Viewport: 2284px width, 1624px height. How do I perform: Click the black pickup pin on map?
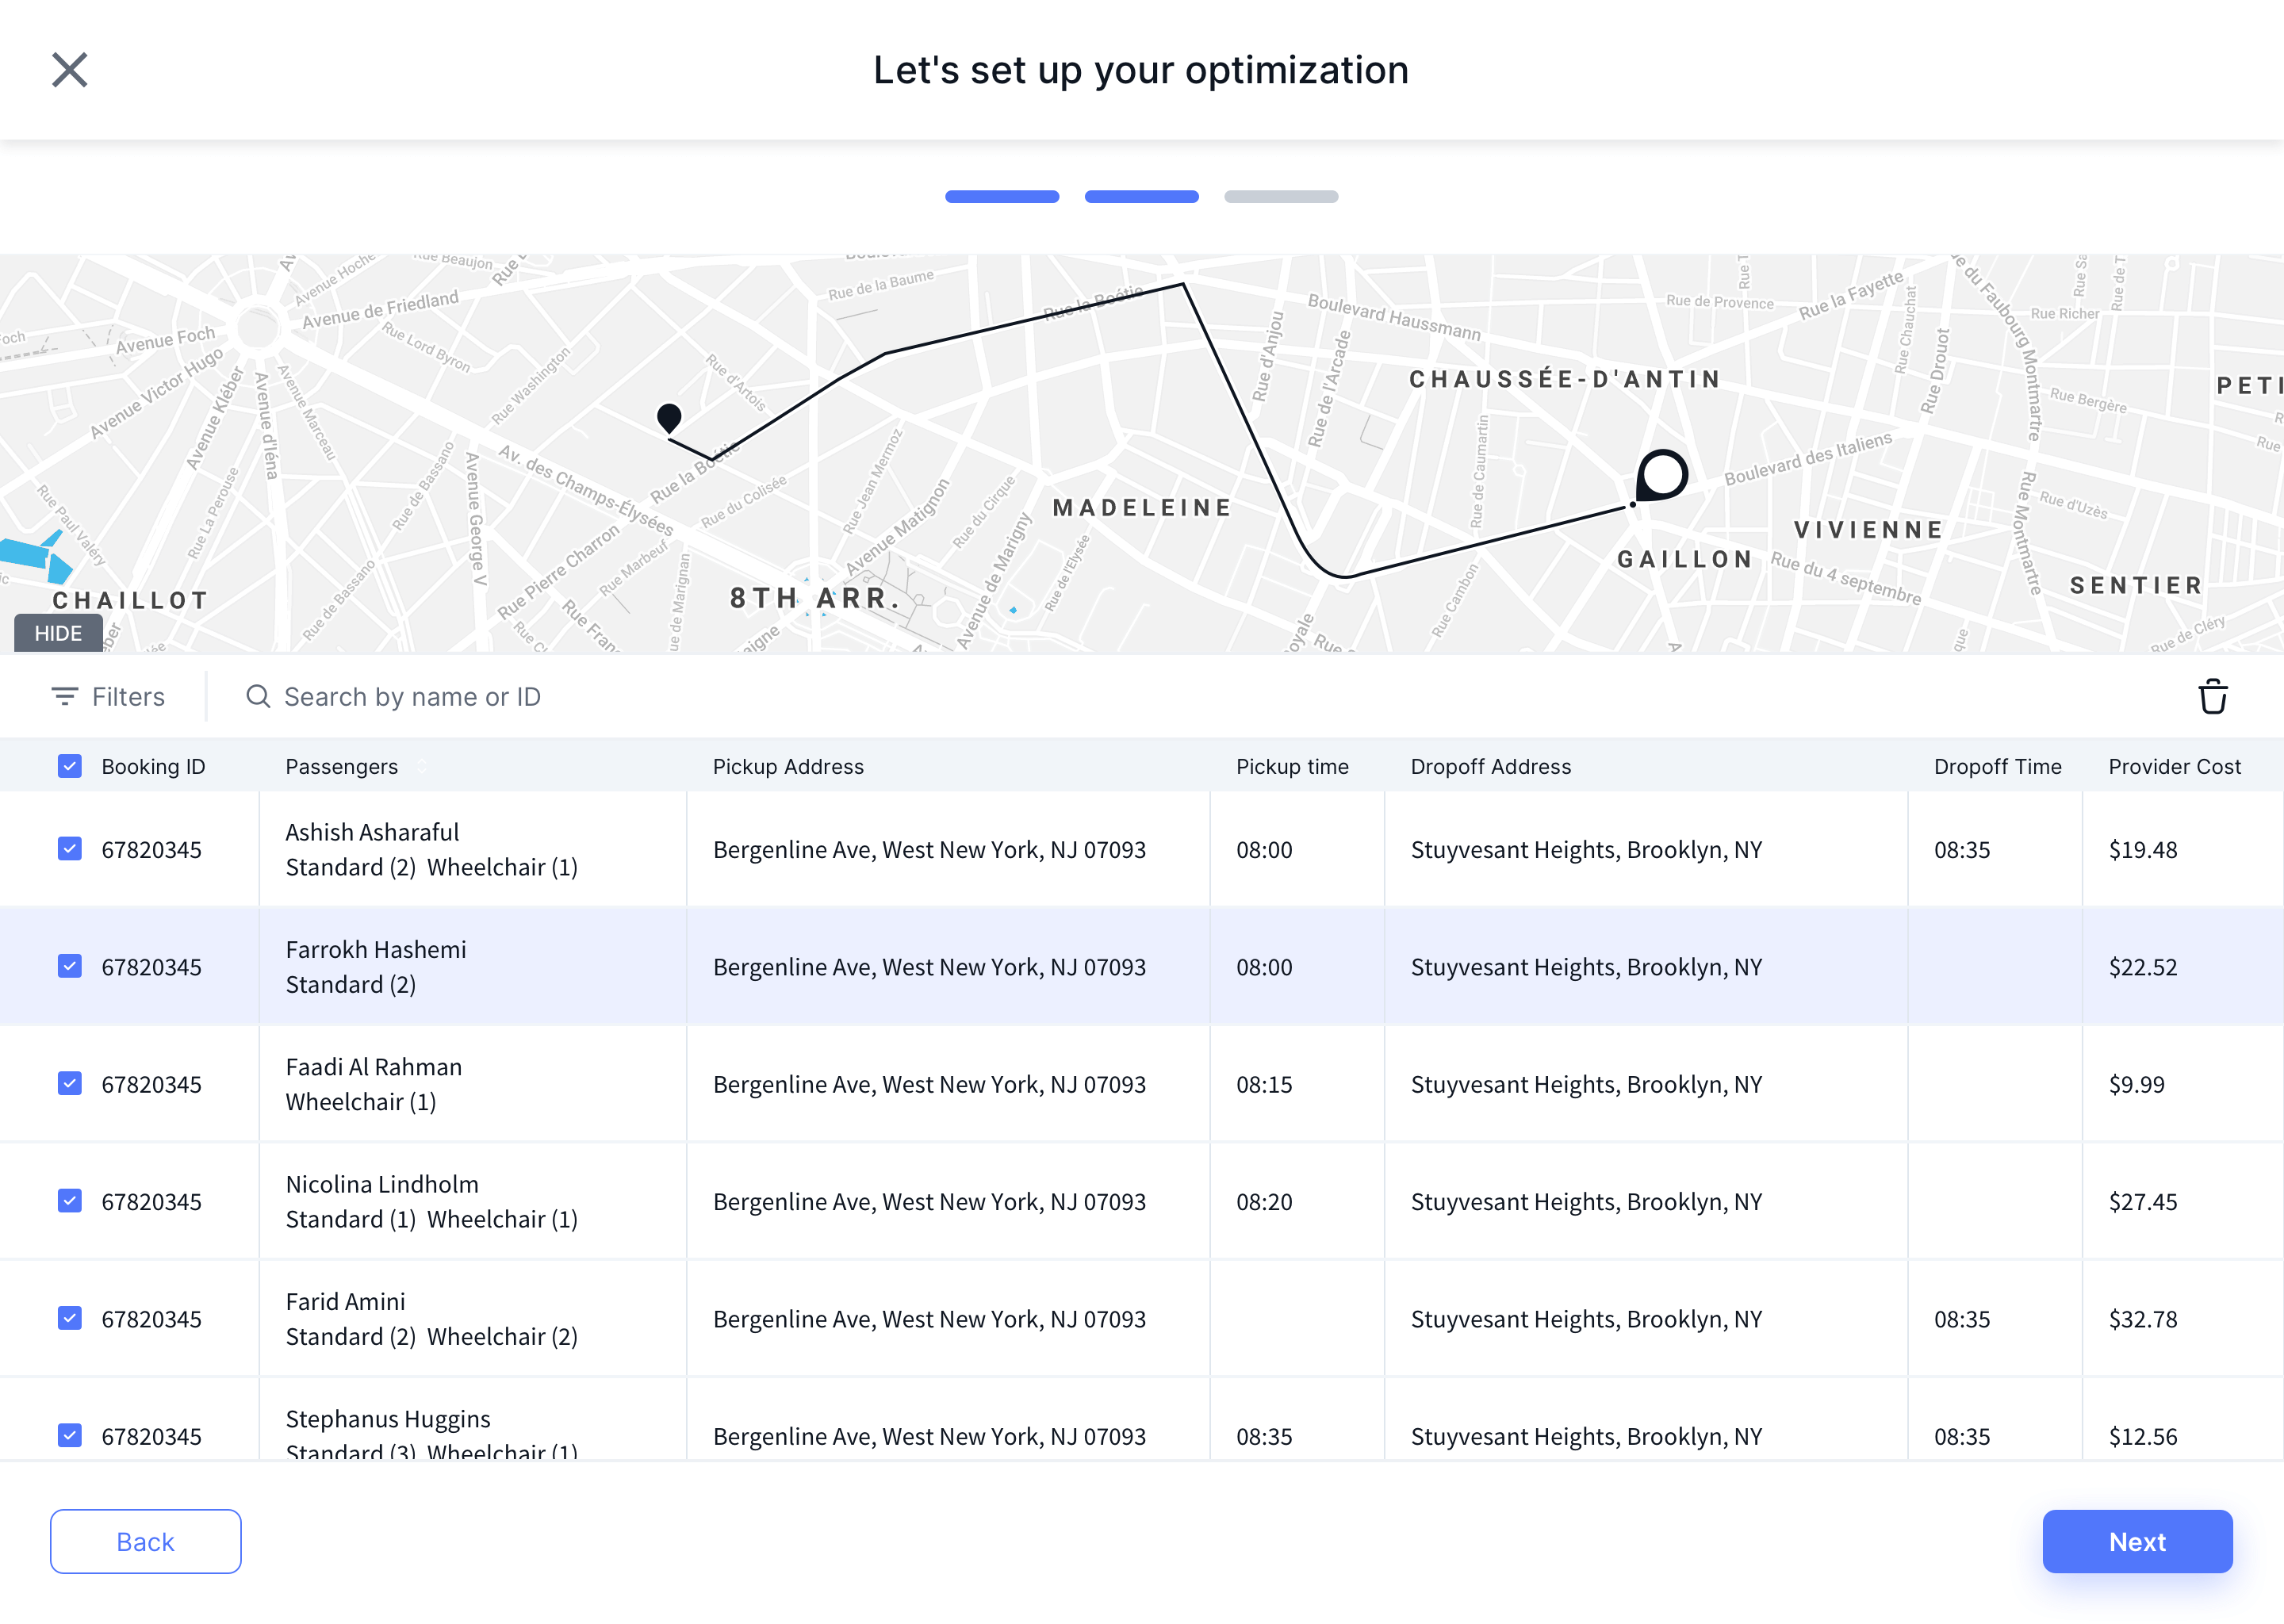(x=669, y=418)
